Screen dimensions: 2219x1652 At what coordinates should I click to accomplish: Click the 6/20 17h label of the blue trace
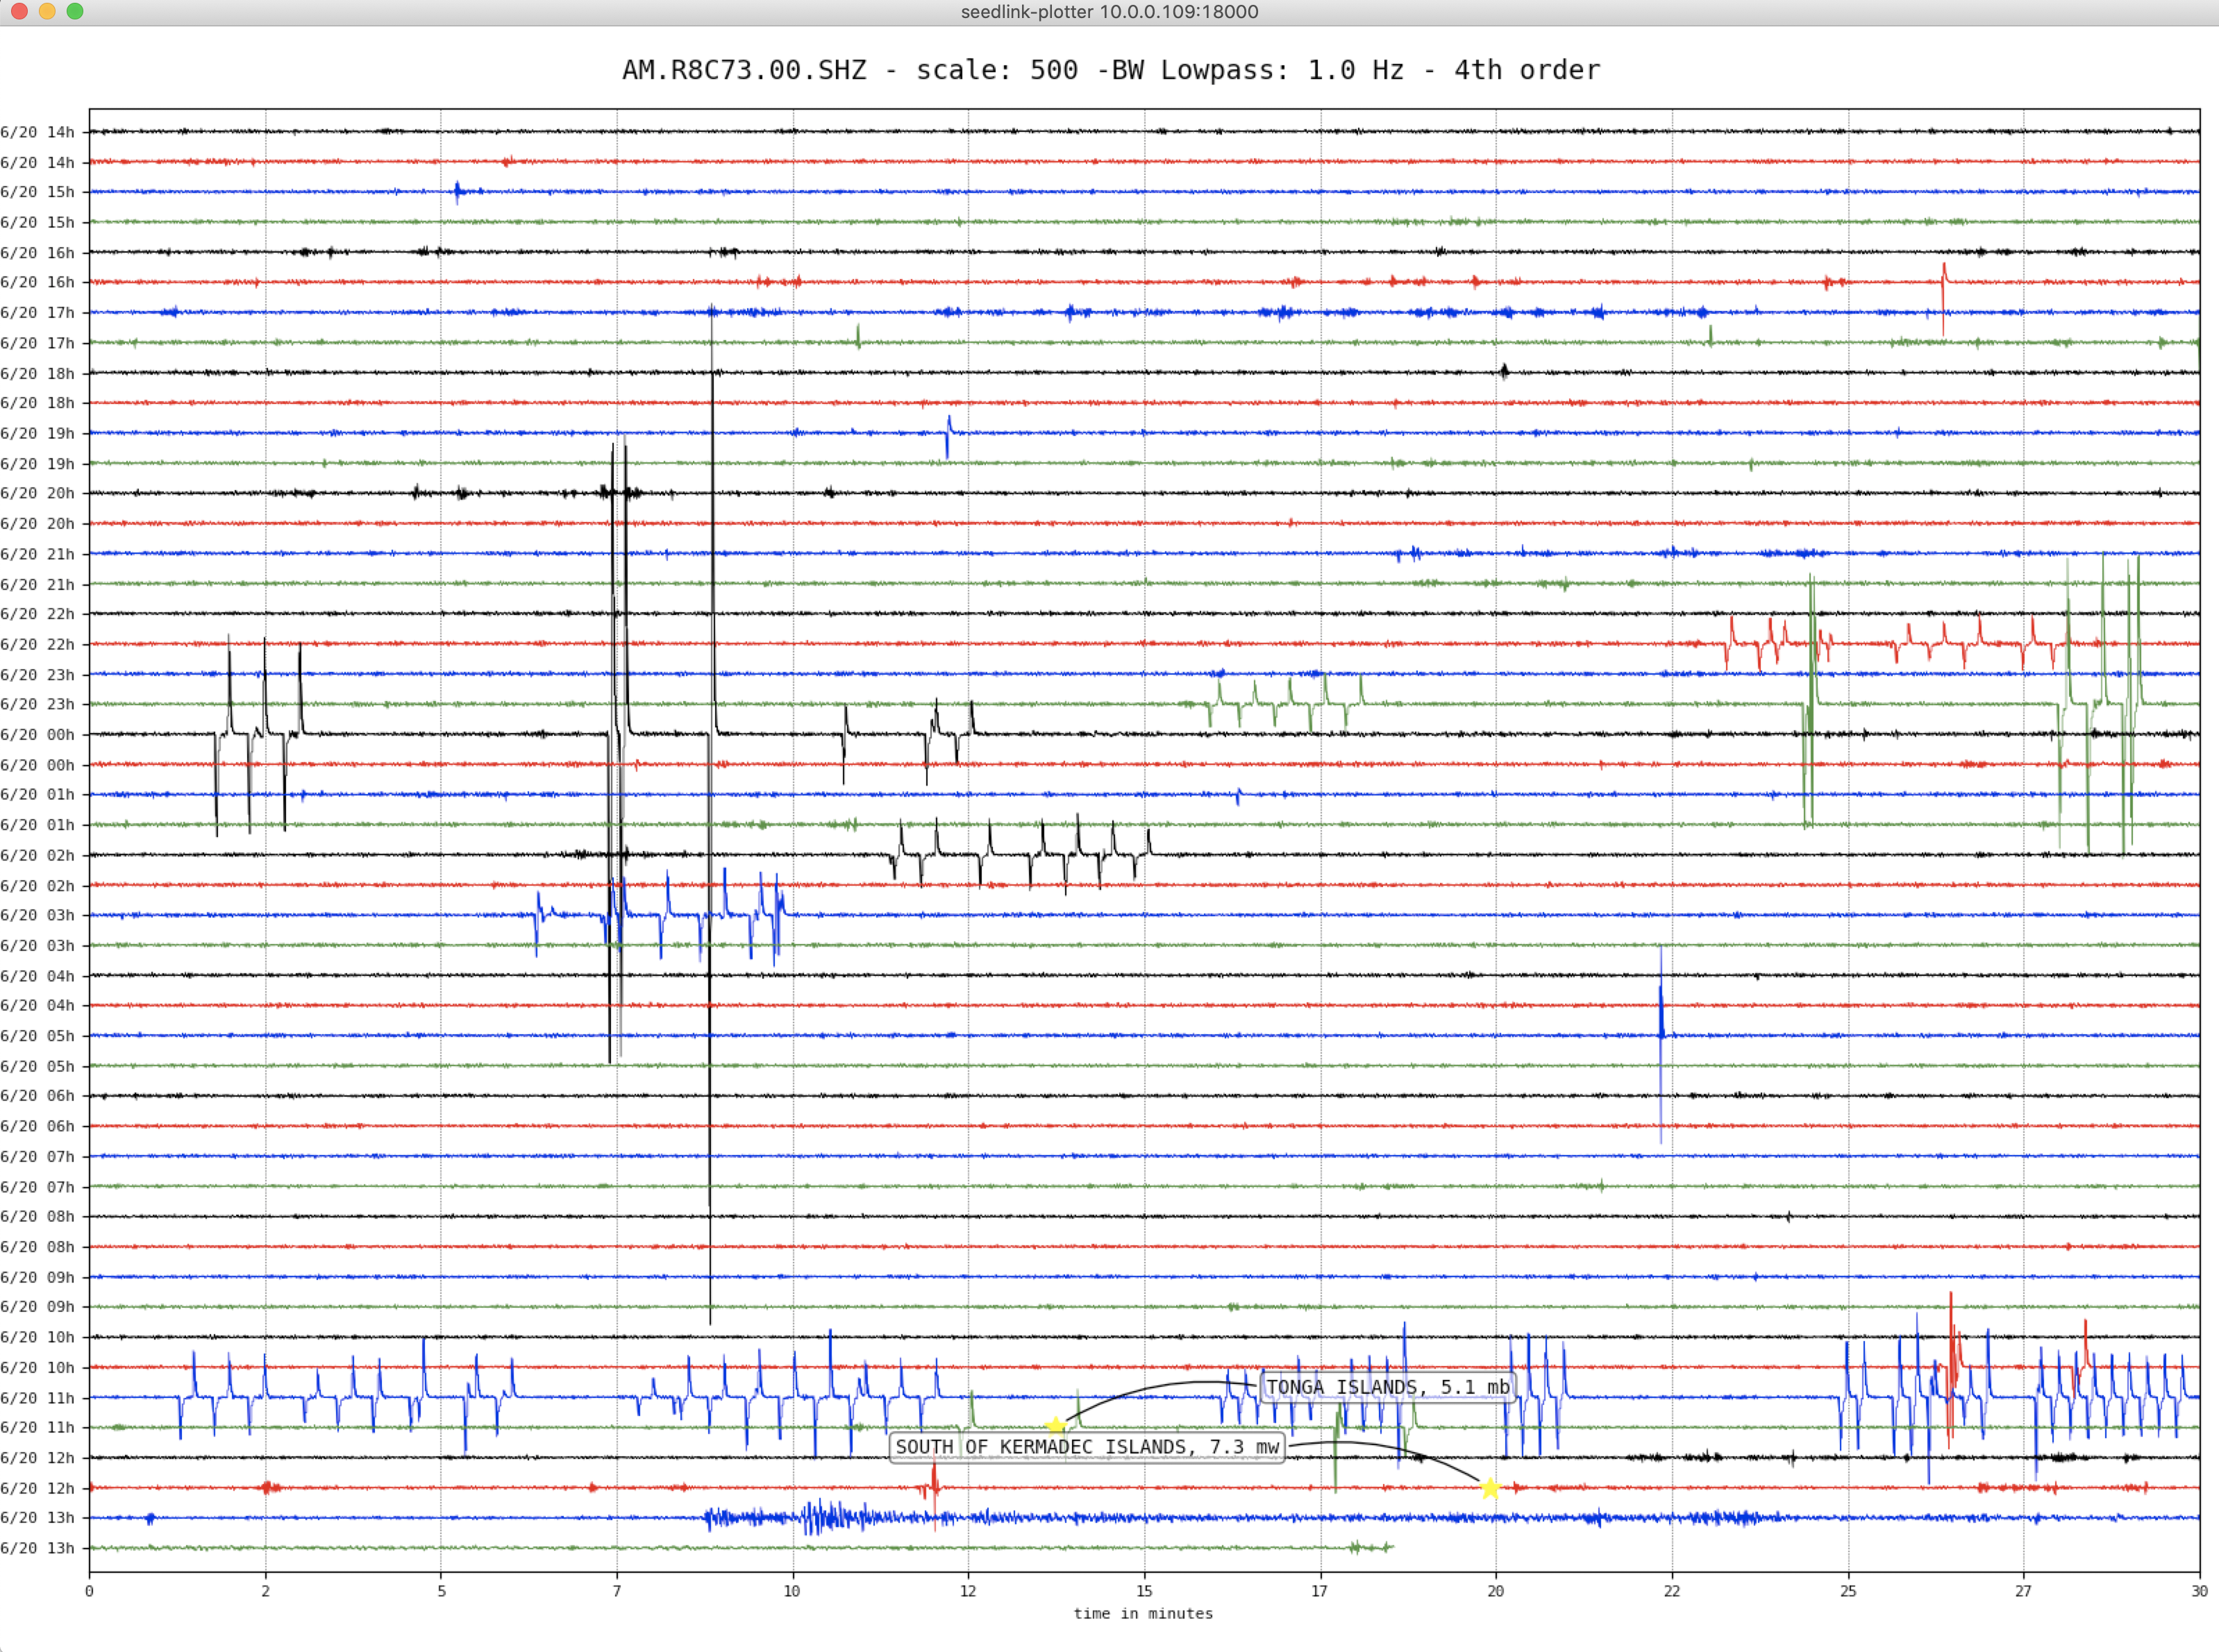38,313
